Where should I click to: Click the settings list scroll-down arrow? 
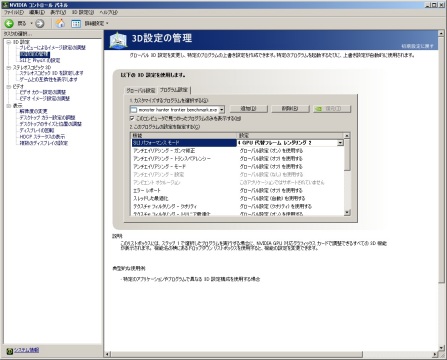[347, 213]
